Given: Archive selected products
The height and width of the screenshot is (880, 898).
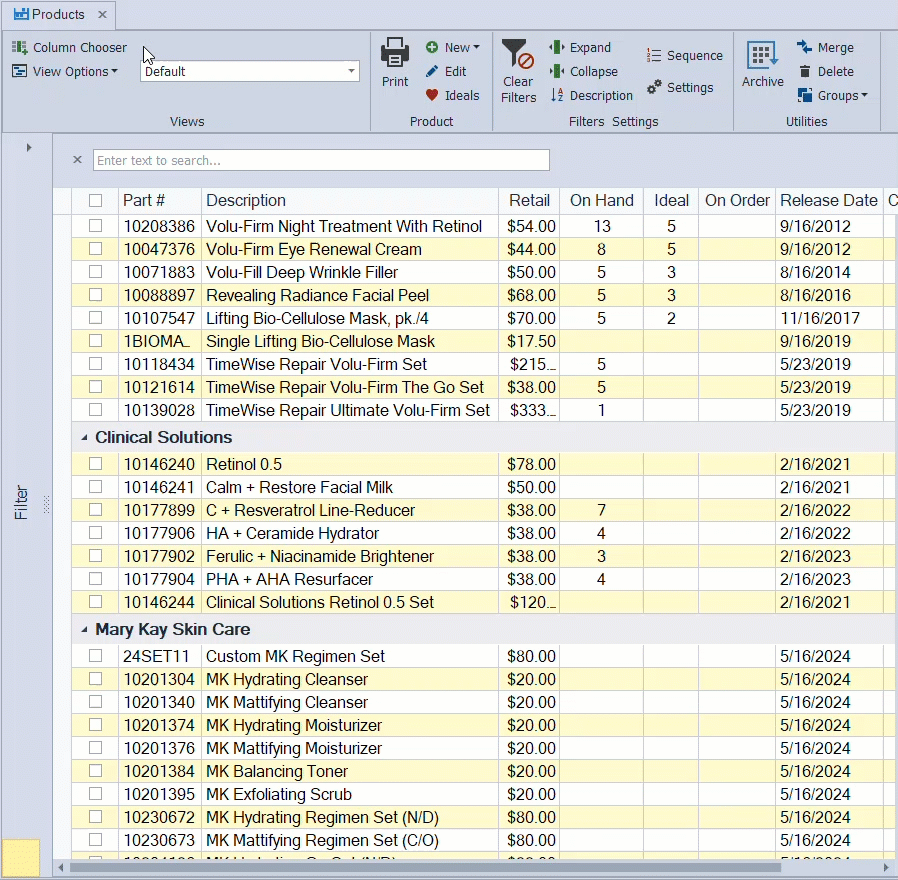Looking at the screenshot, I should coord(762,64).
